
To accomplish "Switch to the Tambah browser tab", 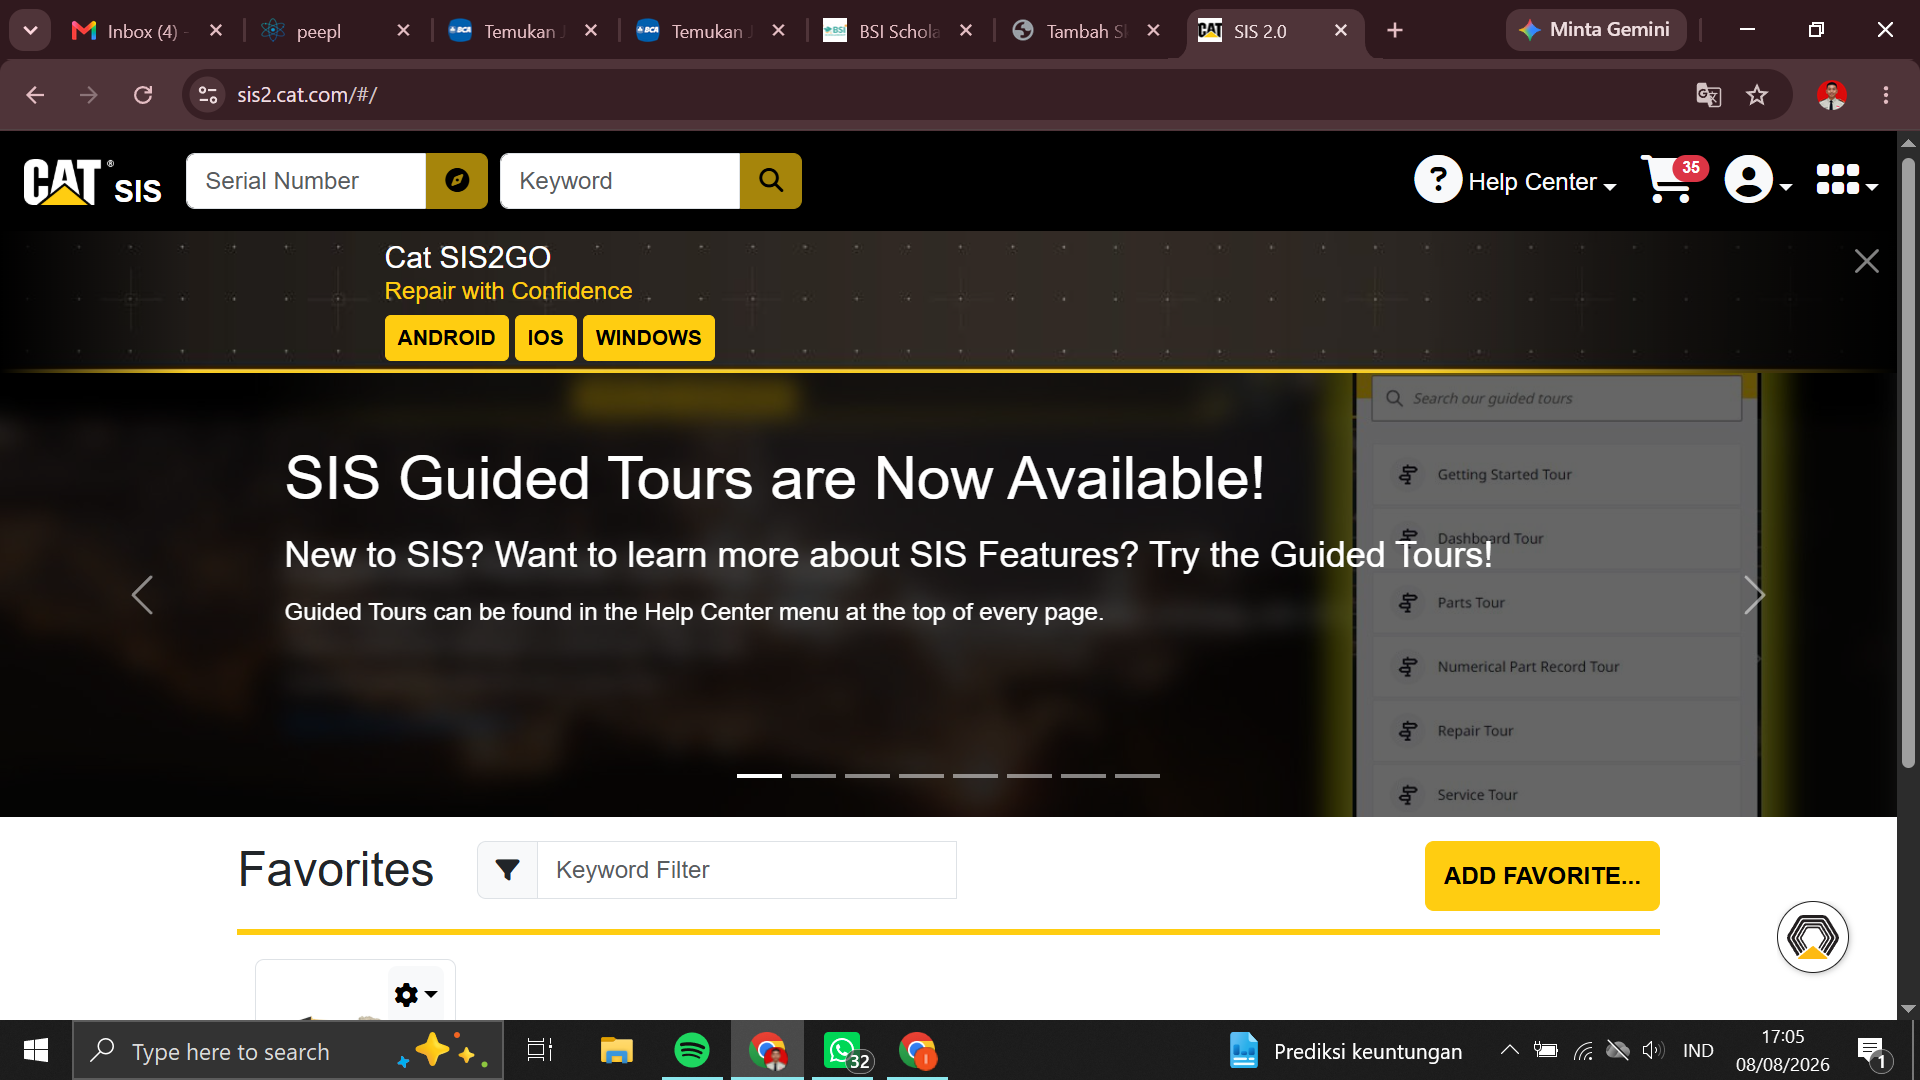I will pos(1086,31).
